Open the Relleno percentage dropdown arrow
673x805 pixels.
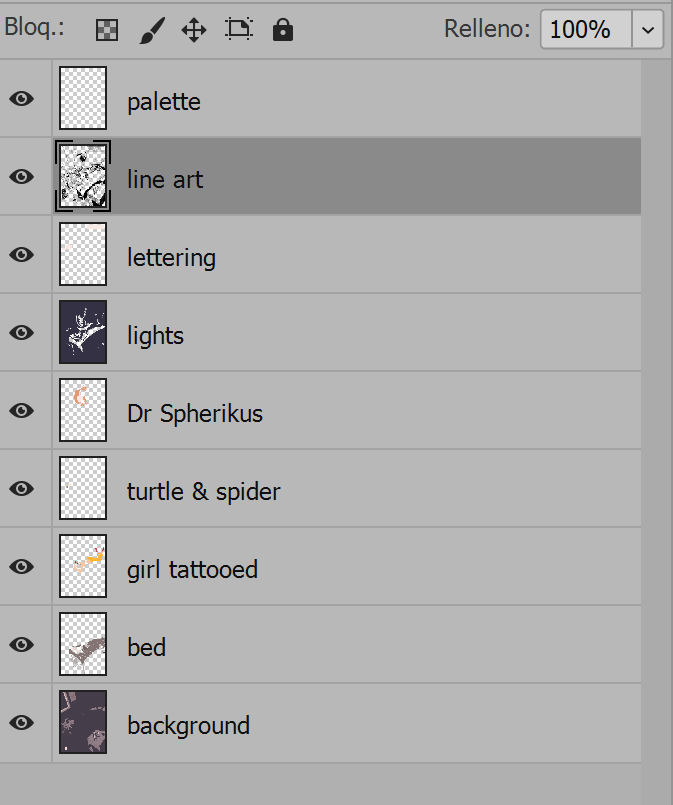coord(648,30)
